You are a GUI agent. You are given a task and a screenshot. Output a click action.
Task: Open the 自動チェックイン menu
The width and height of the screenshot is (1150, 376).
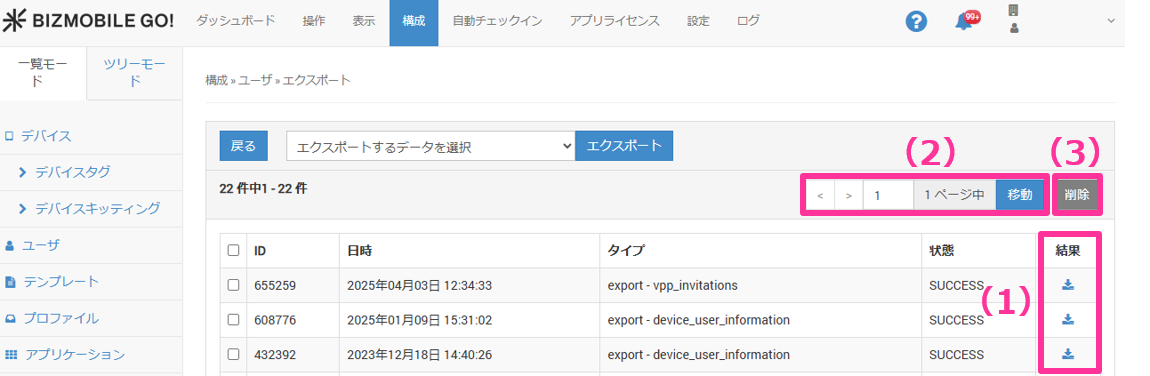497,21
